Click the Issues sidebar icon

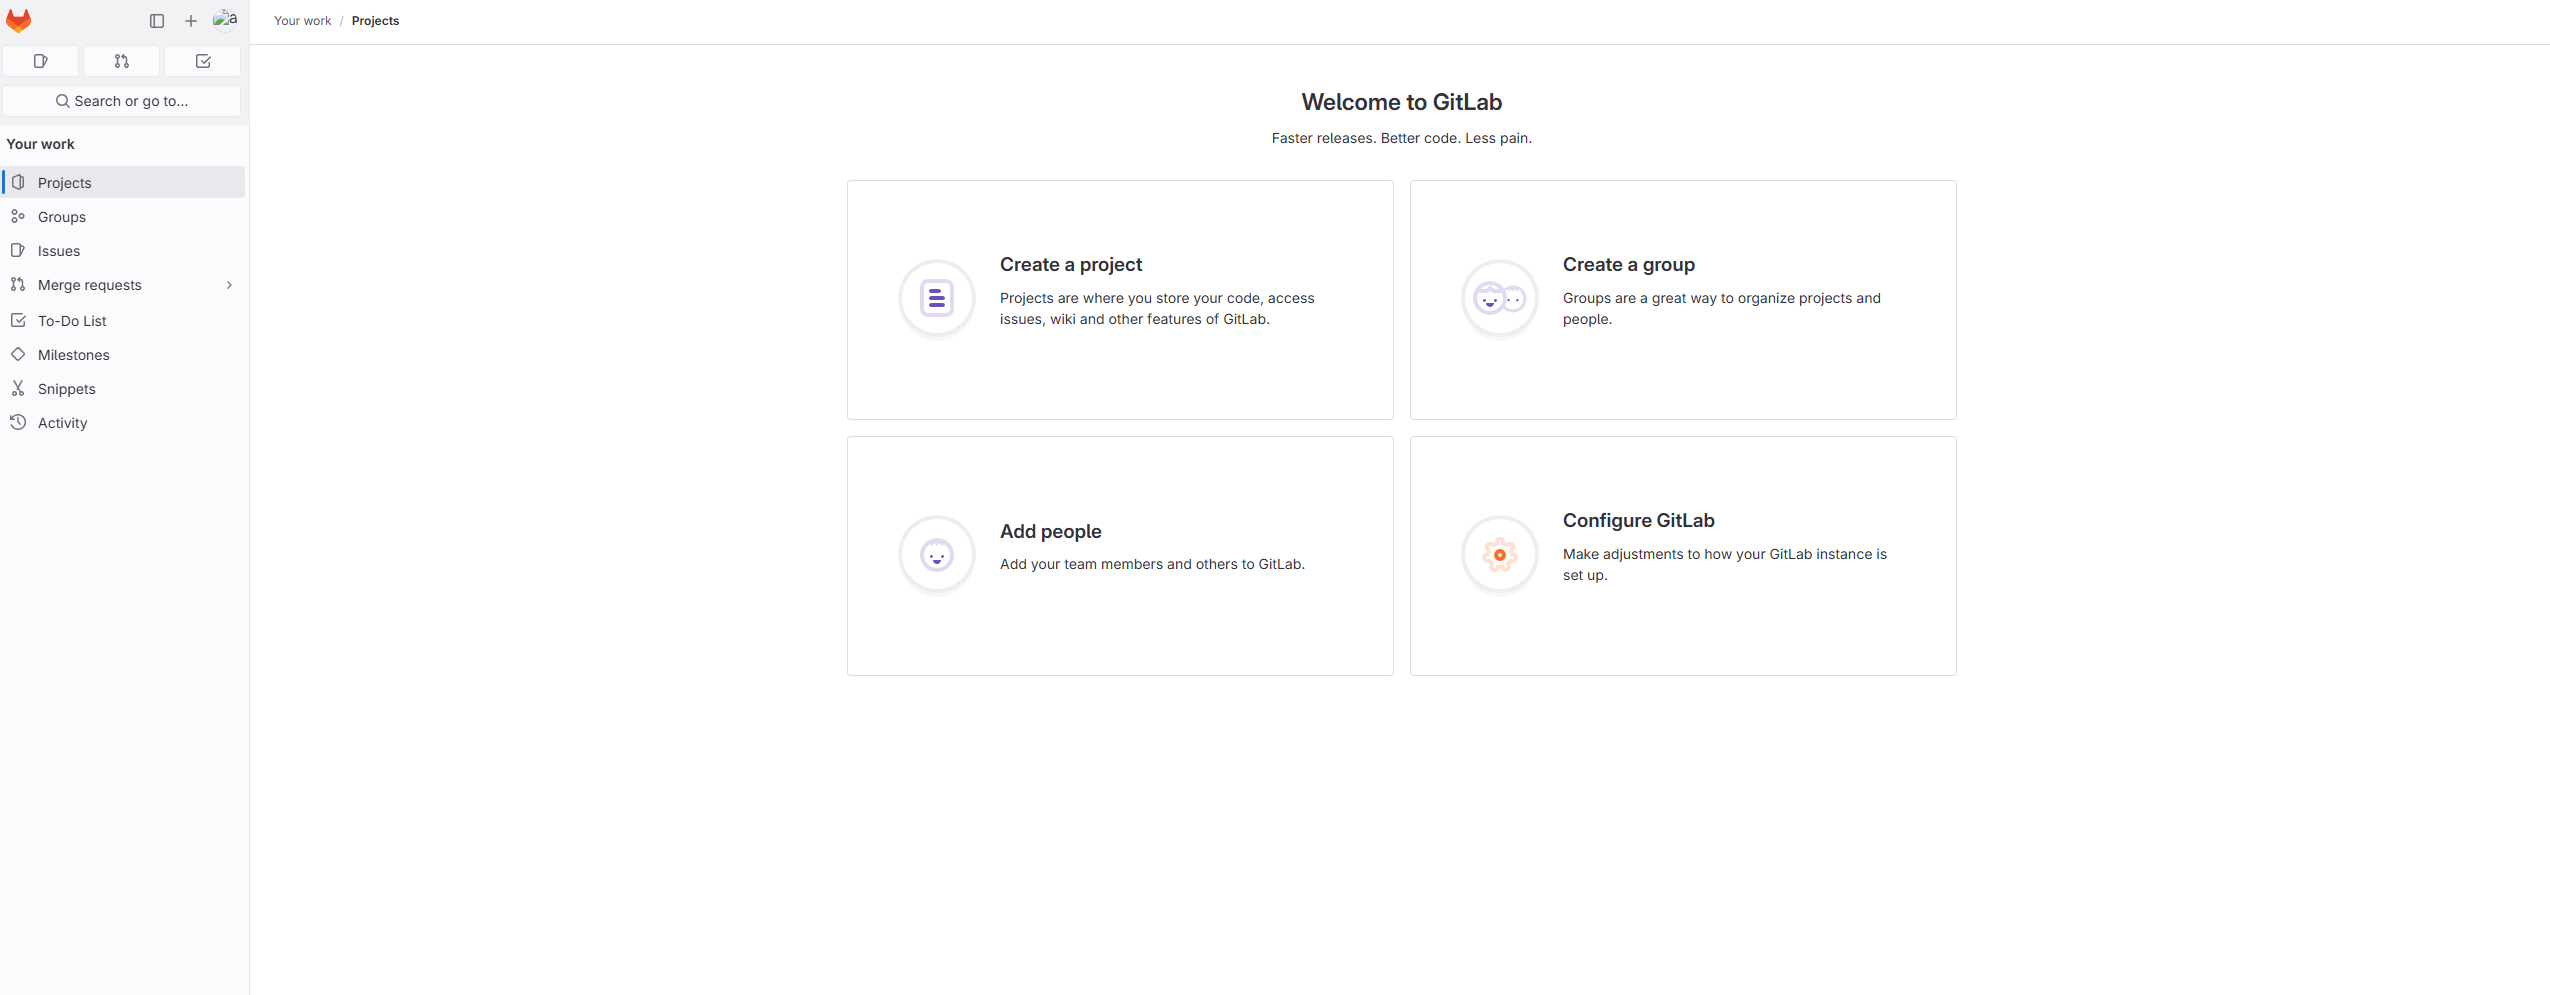pyautogui.click(x=18, y=250)
